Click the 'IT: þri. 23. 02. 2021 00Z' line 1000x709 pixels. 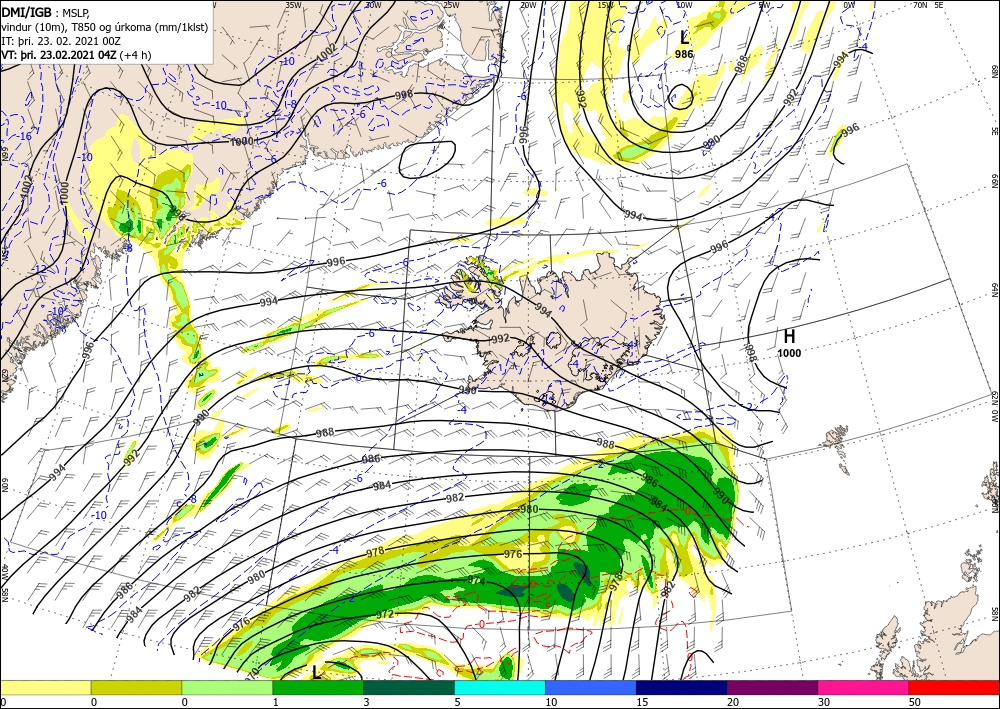coord(61,41)
